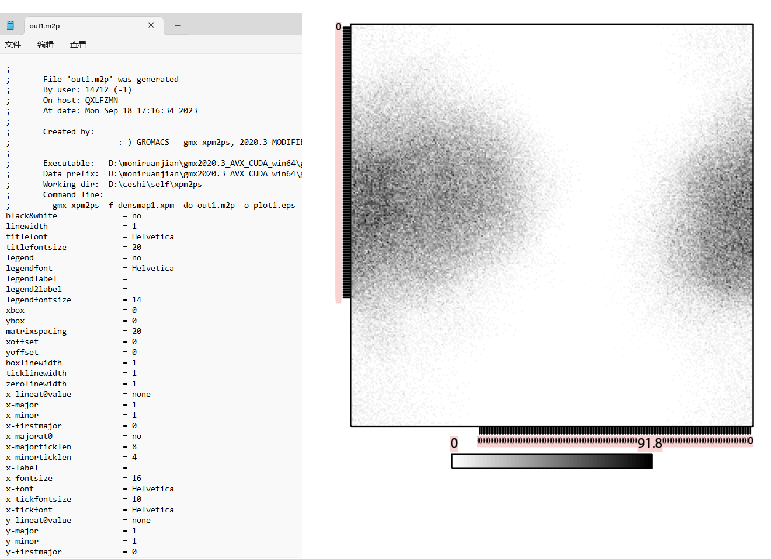Click the new tab button beside the out1.m2p tab
The width and height of the screenshot is (771, 559).
(178, 26)
